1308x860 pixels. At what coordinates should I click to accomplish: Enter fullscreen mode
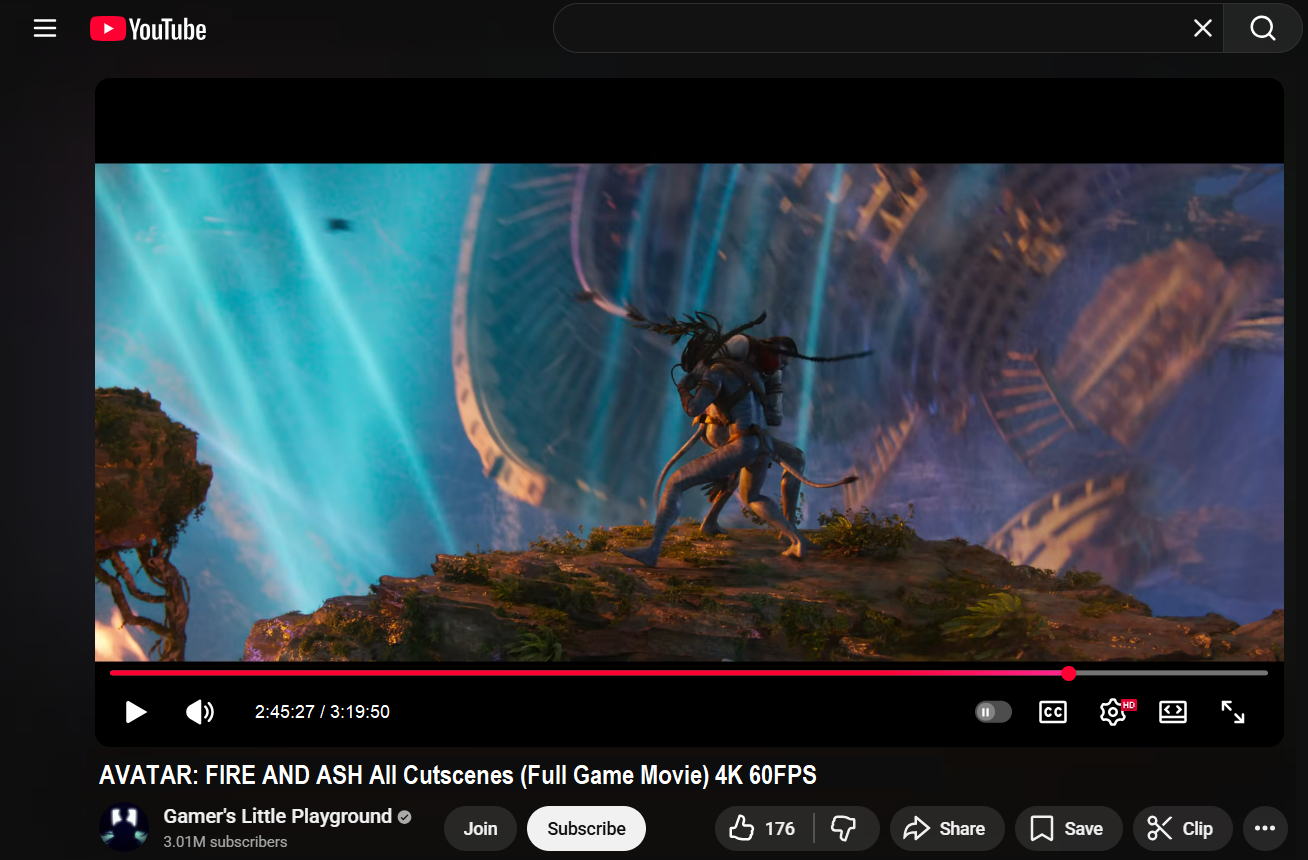pos(1233,712)
